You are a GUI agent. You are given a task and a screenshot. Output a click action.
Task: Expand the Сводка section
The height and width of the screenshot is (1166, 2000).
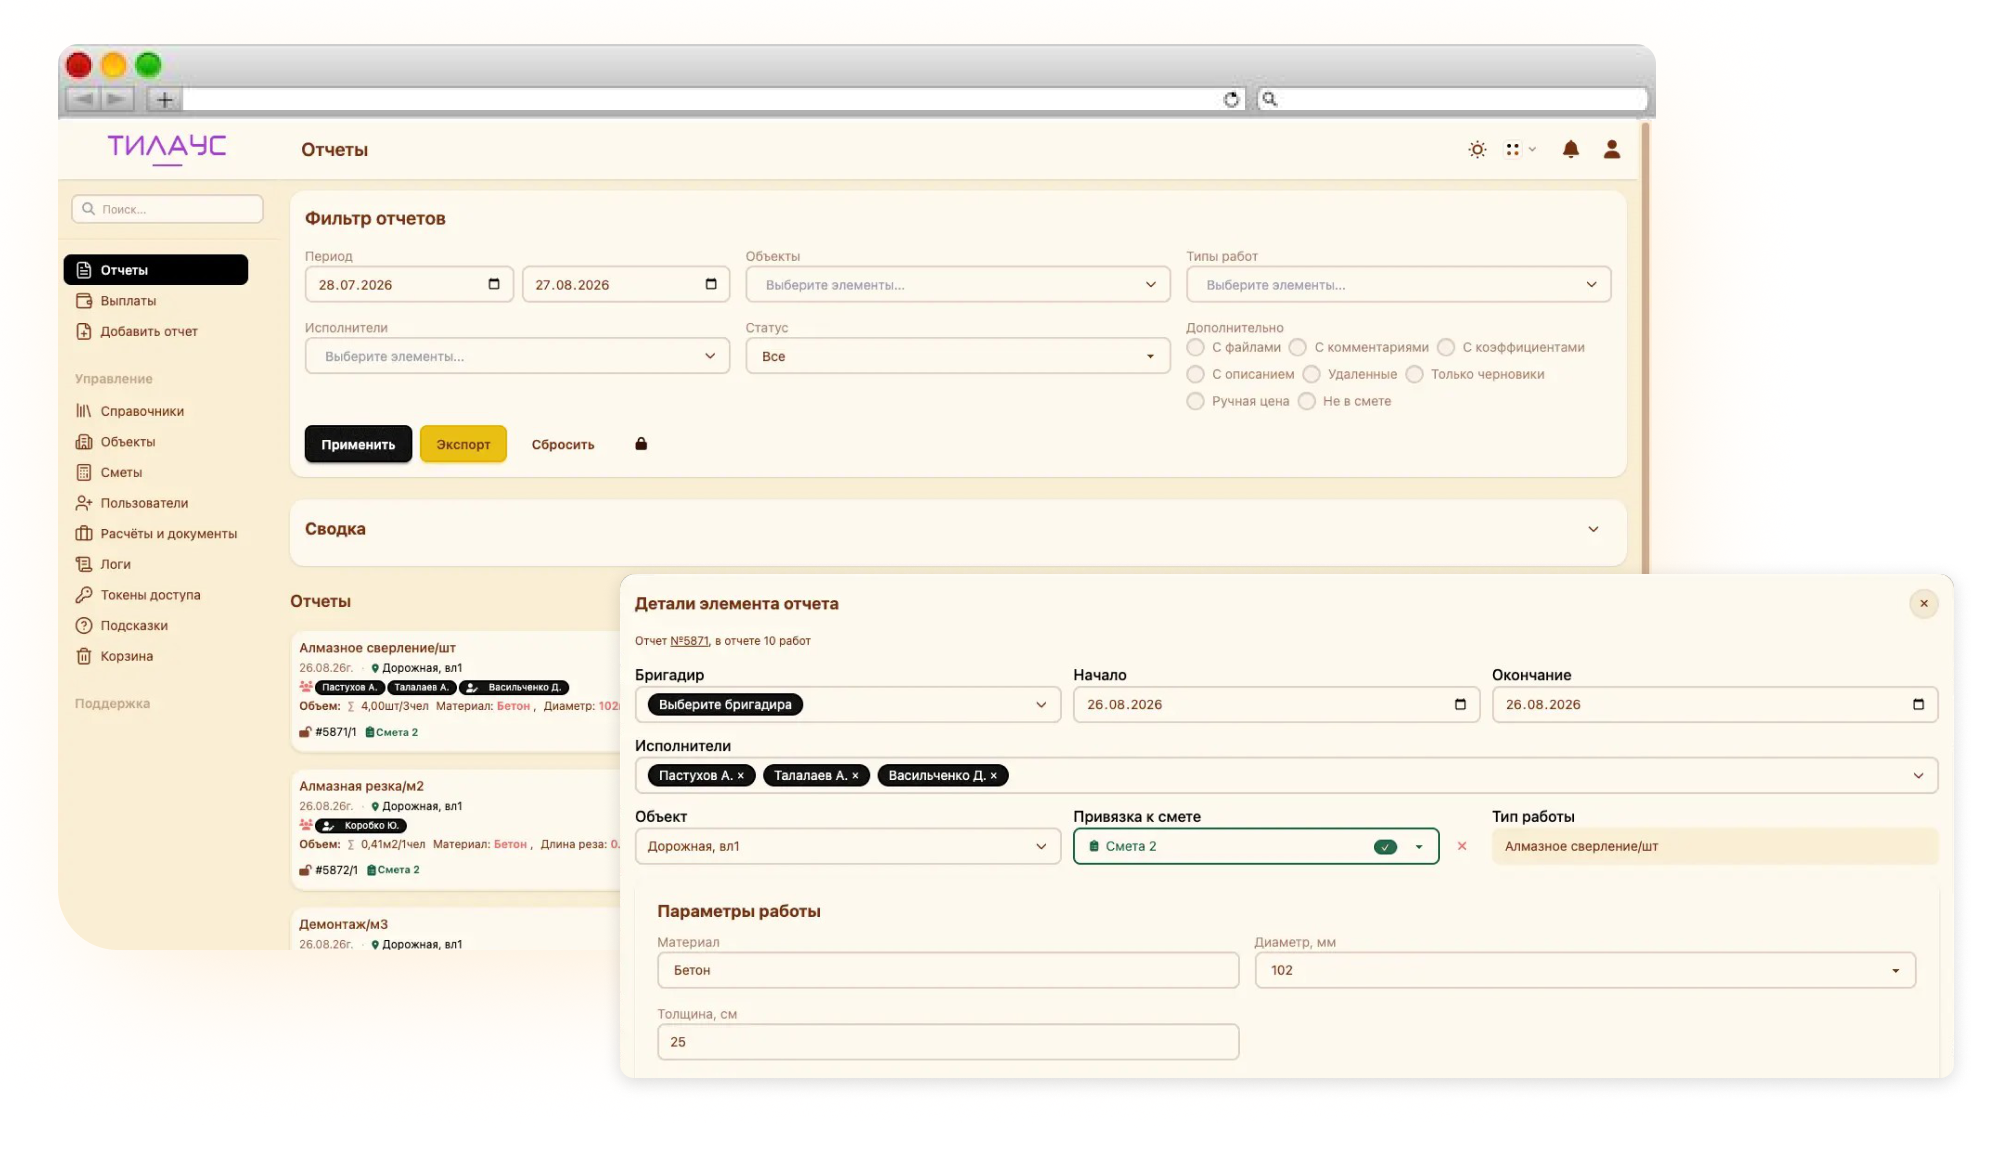pyautogui.click(x=1593, y=529)
